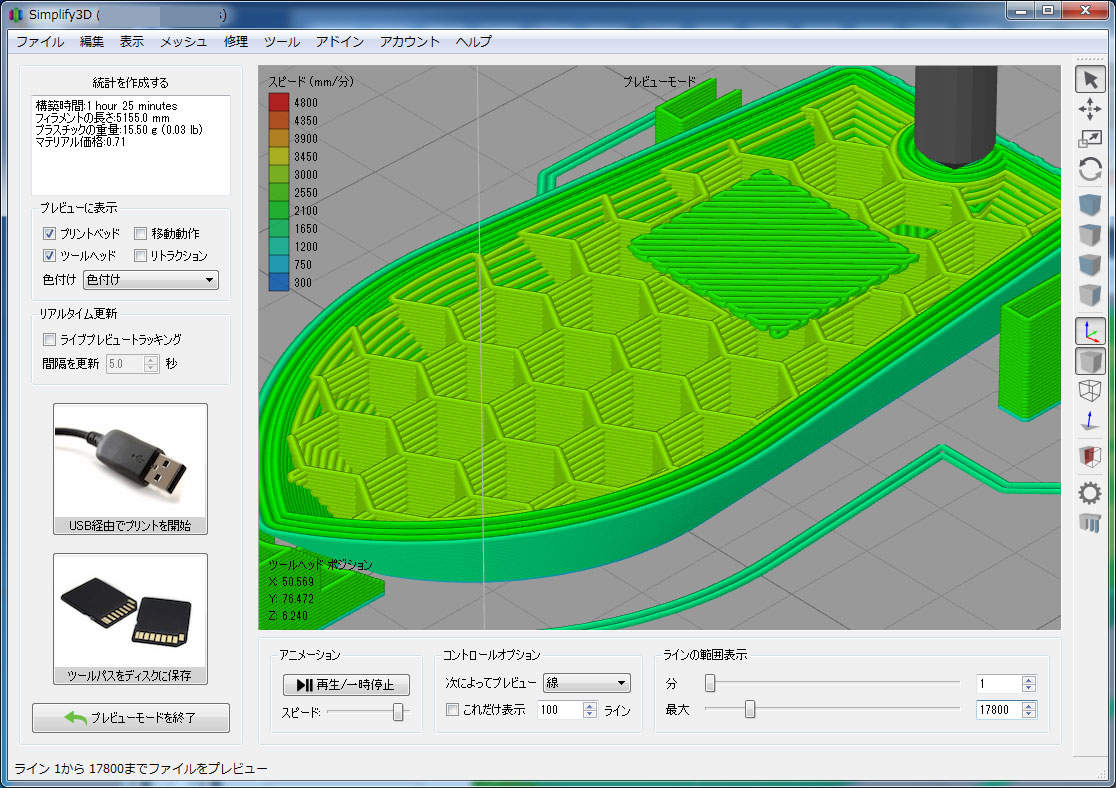Uncheck the プリントベッド checkbox
Image resolution: width=1116 pixels, height=788 pixels.
point(50,233)
